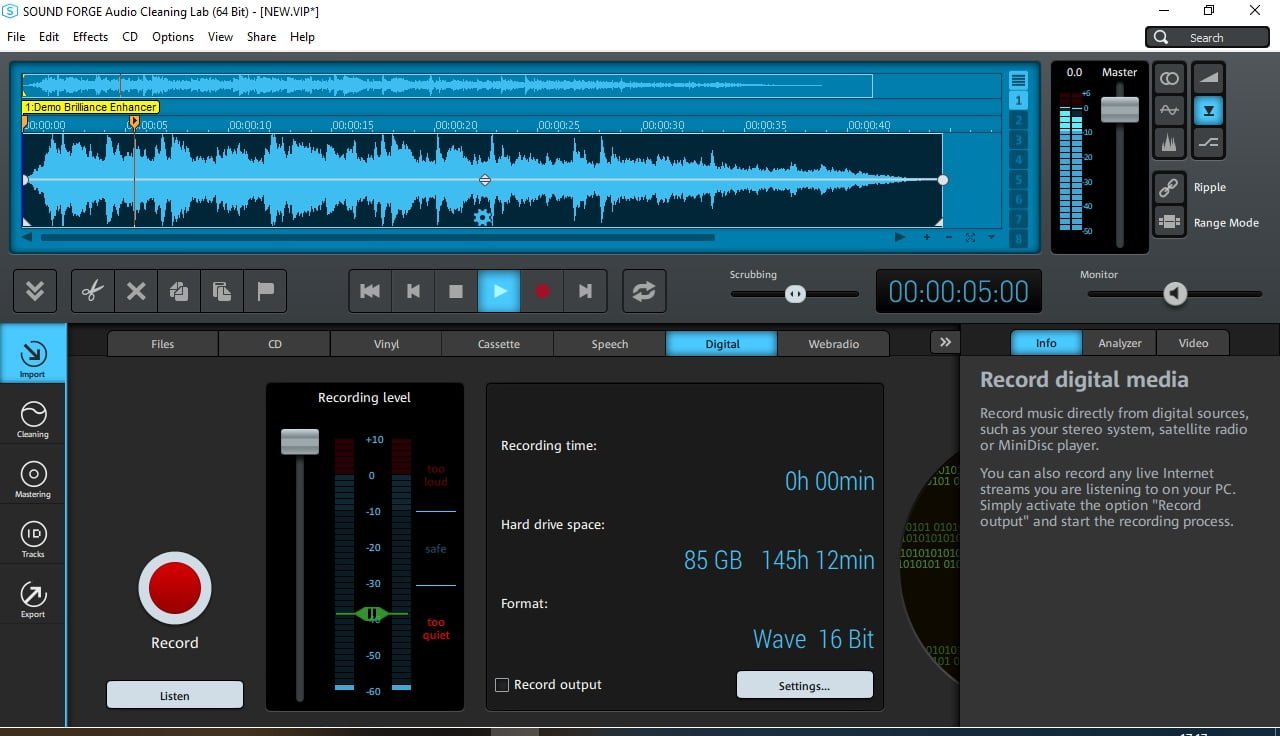This screenshot has height=736, width=1280.
Task: Set a marker with the flag icon
Action: point(265,291)
